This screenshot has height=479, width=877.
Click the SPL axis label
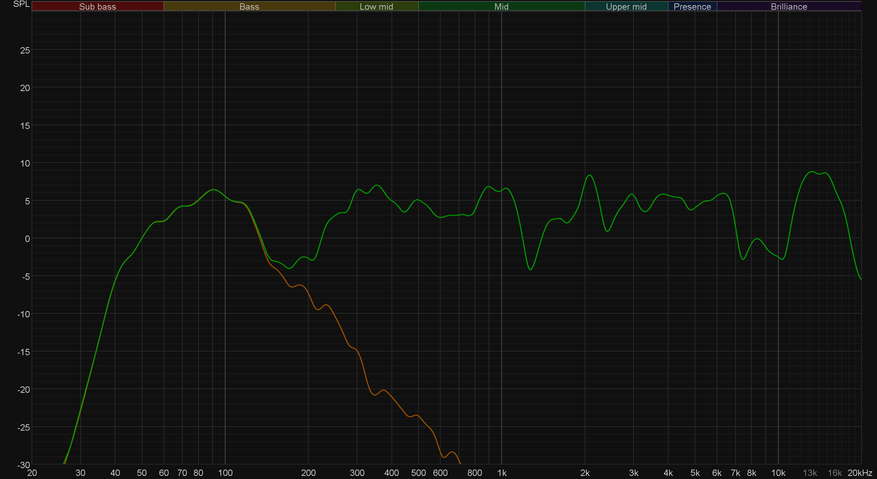pyautogui.click(x=21, y=5)
